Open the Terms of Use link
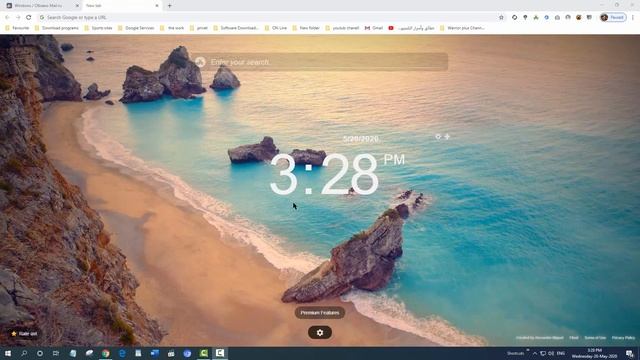 click(x=595, y=338)
